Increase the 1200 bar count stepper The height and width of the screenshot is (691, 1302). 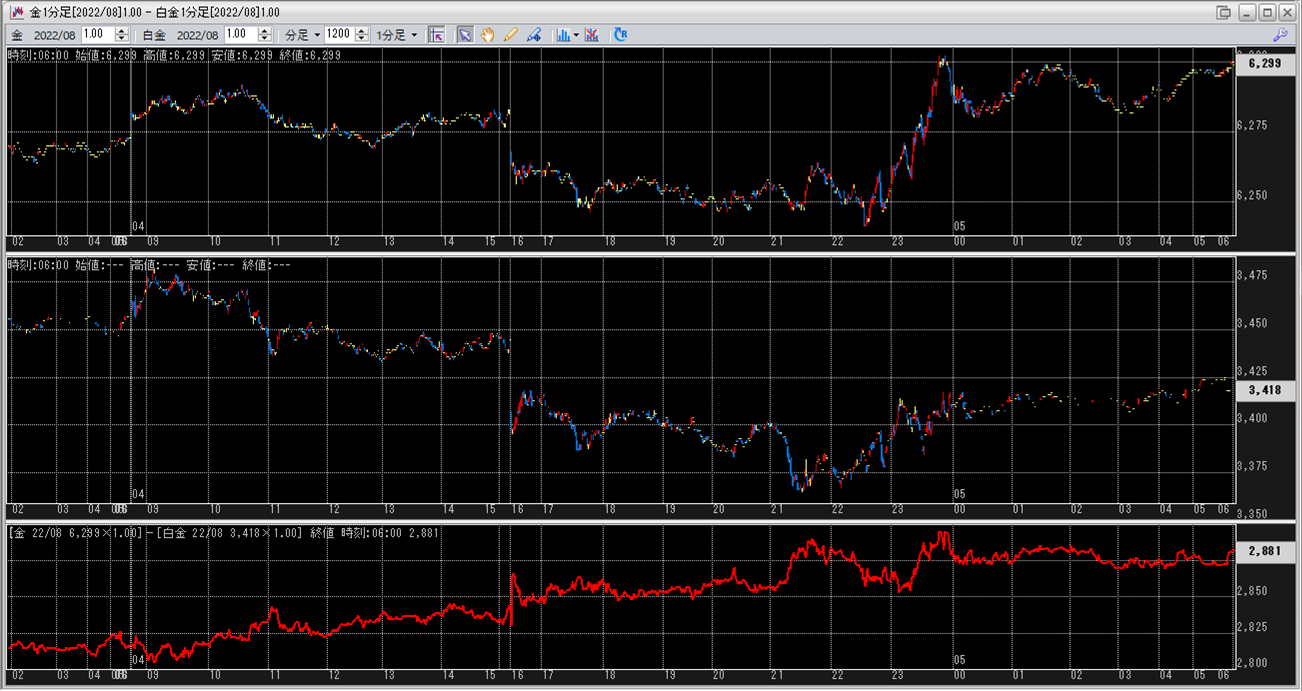click(362, 30)
